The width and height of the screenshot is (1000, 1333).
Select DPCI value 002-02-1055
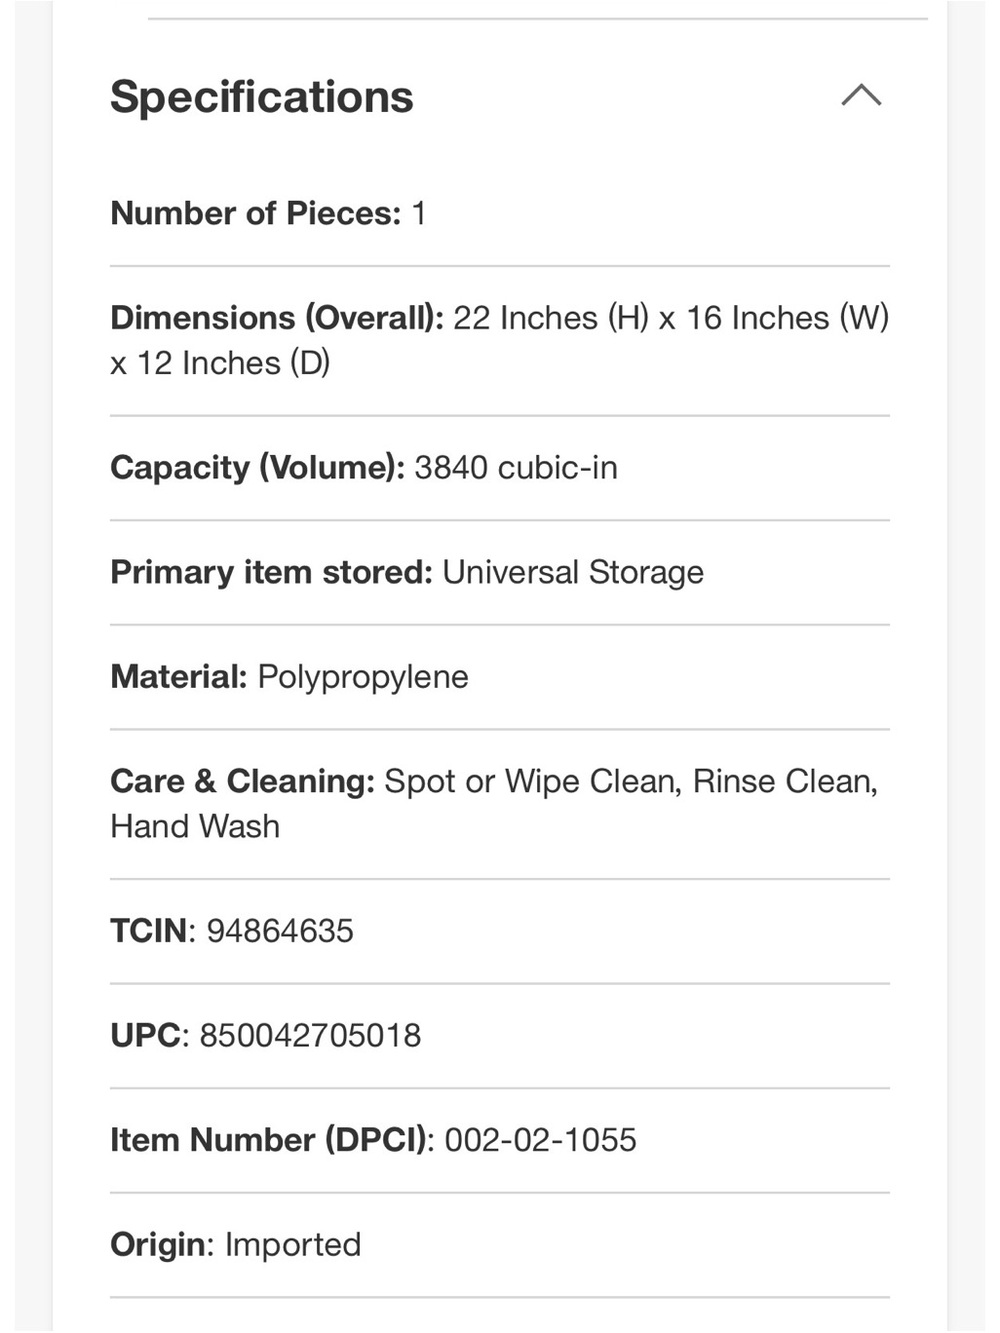point(540,1140)
